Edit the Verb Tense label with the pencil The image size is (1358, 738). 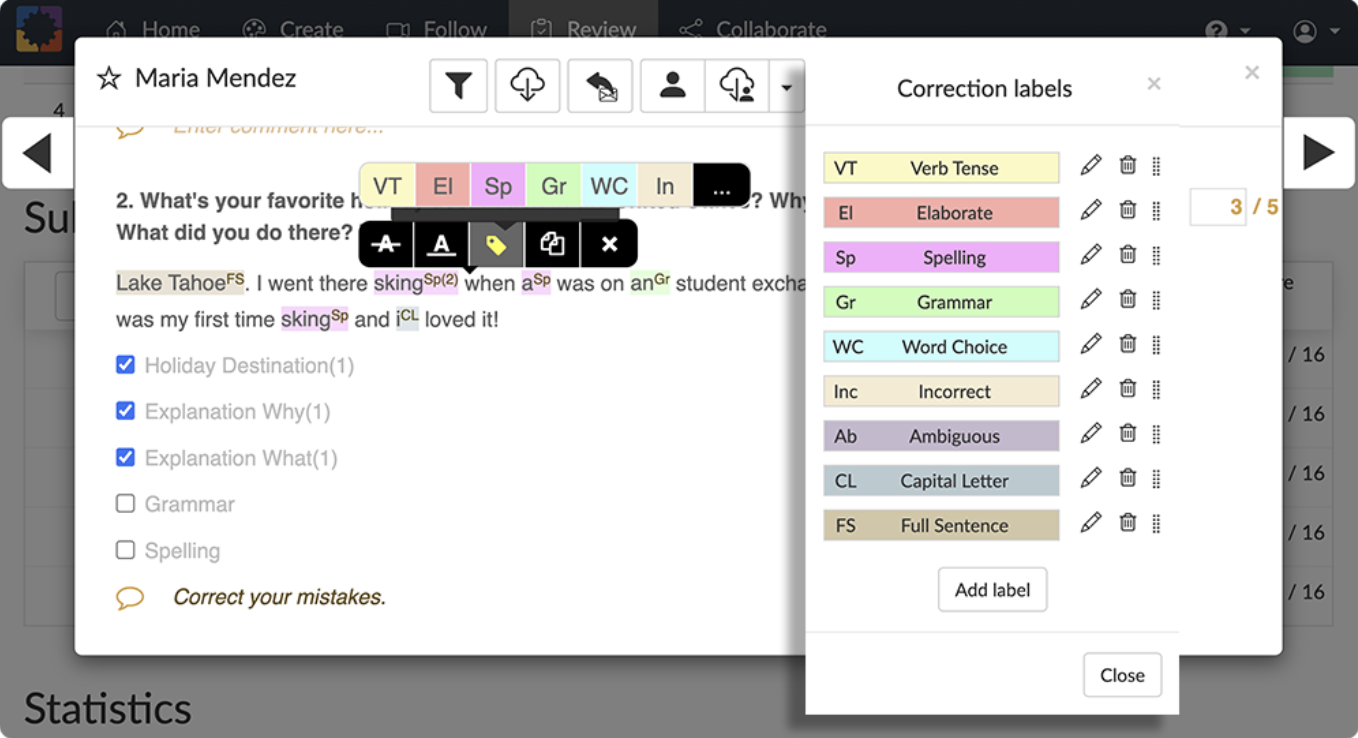(1090, 166)
